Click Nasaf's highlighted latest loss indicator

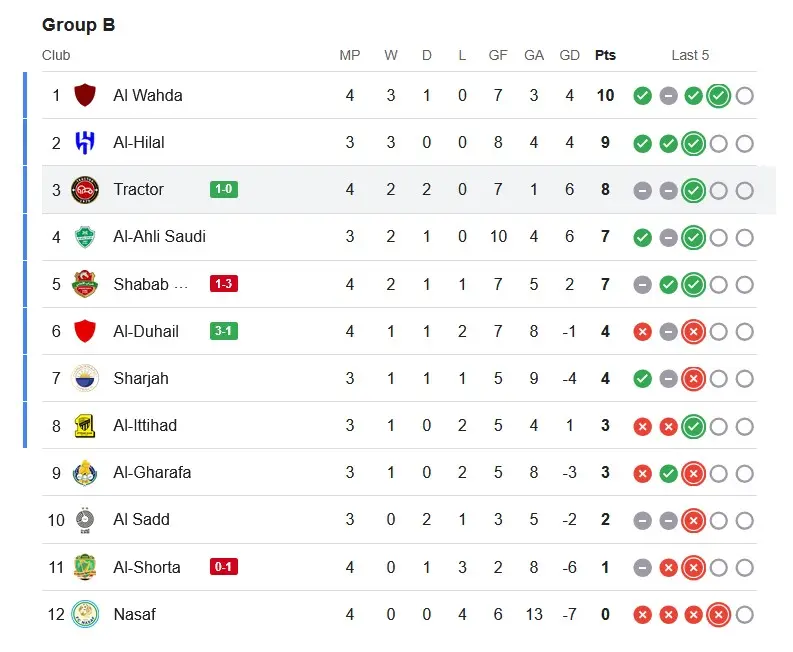[718, 614]
